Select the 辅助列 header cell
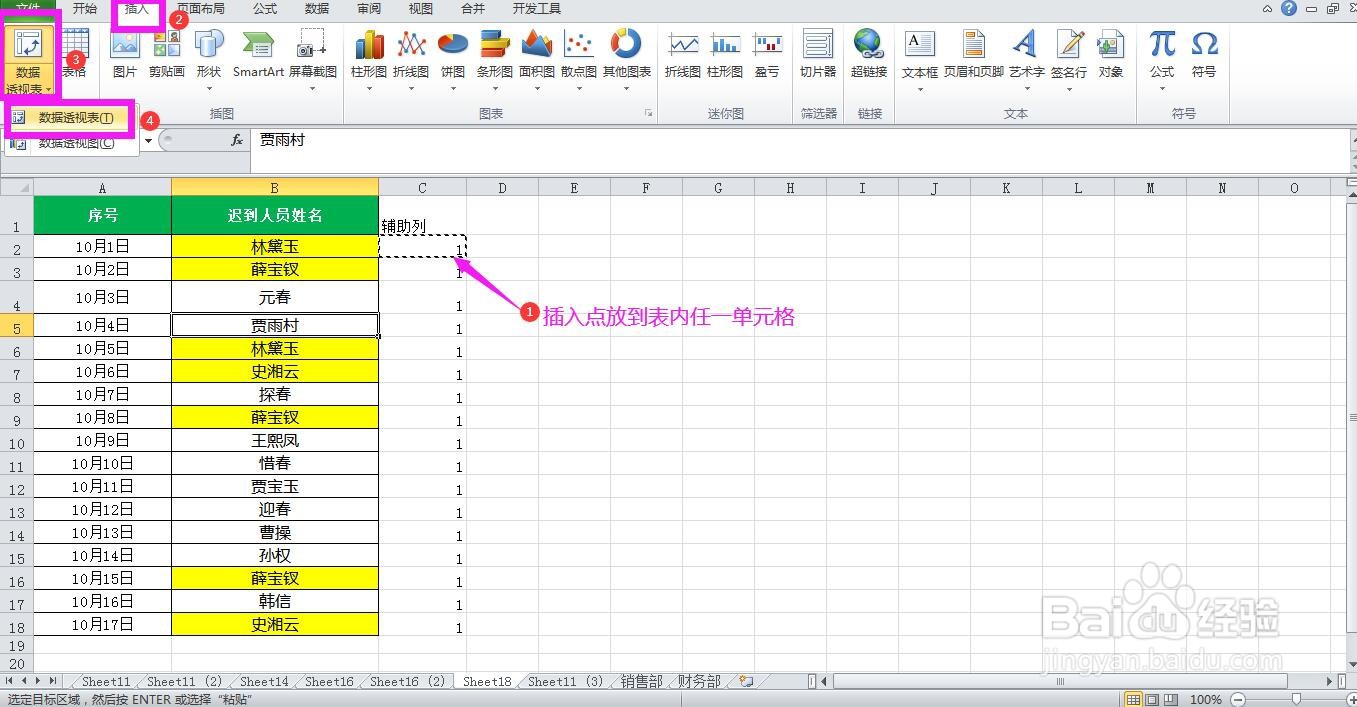This screenshot has width=1357, height=707. click(422, 215)
